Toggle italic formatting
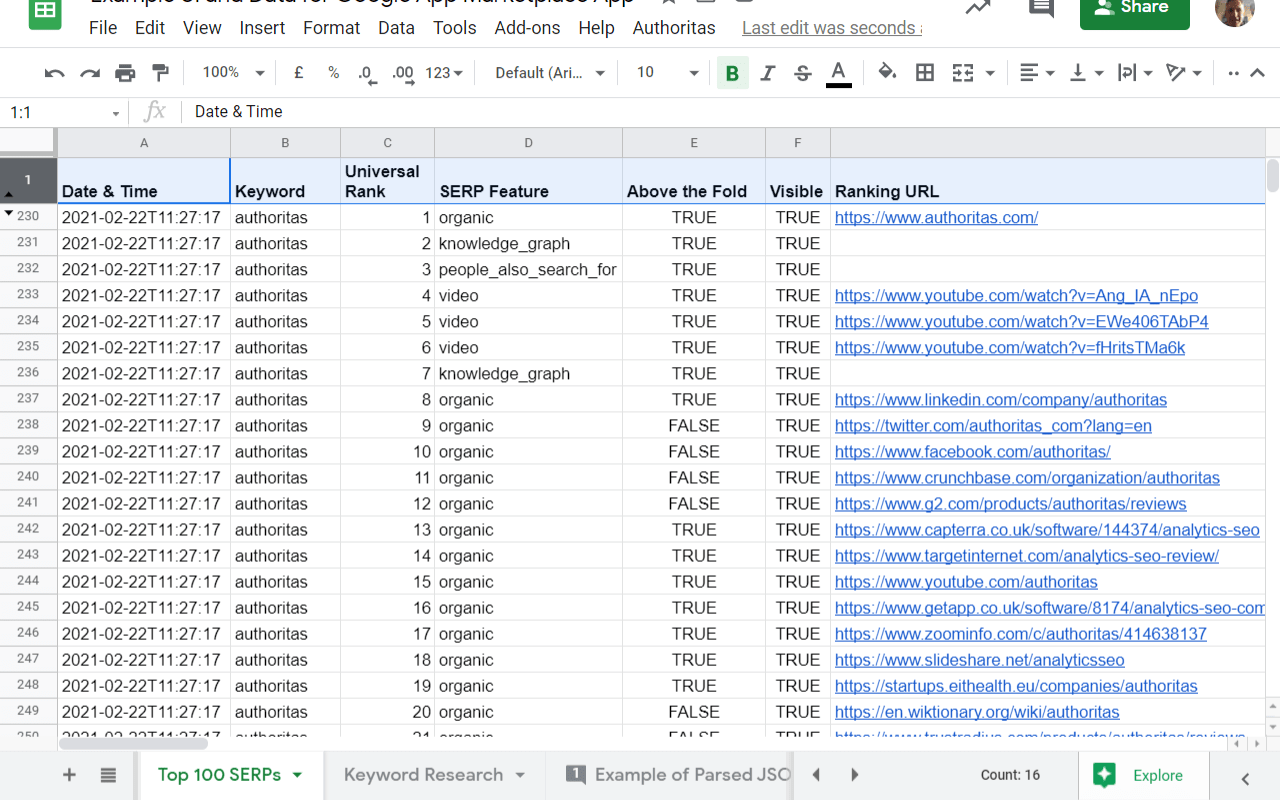 click(x=767, y=73)
